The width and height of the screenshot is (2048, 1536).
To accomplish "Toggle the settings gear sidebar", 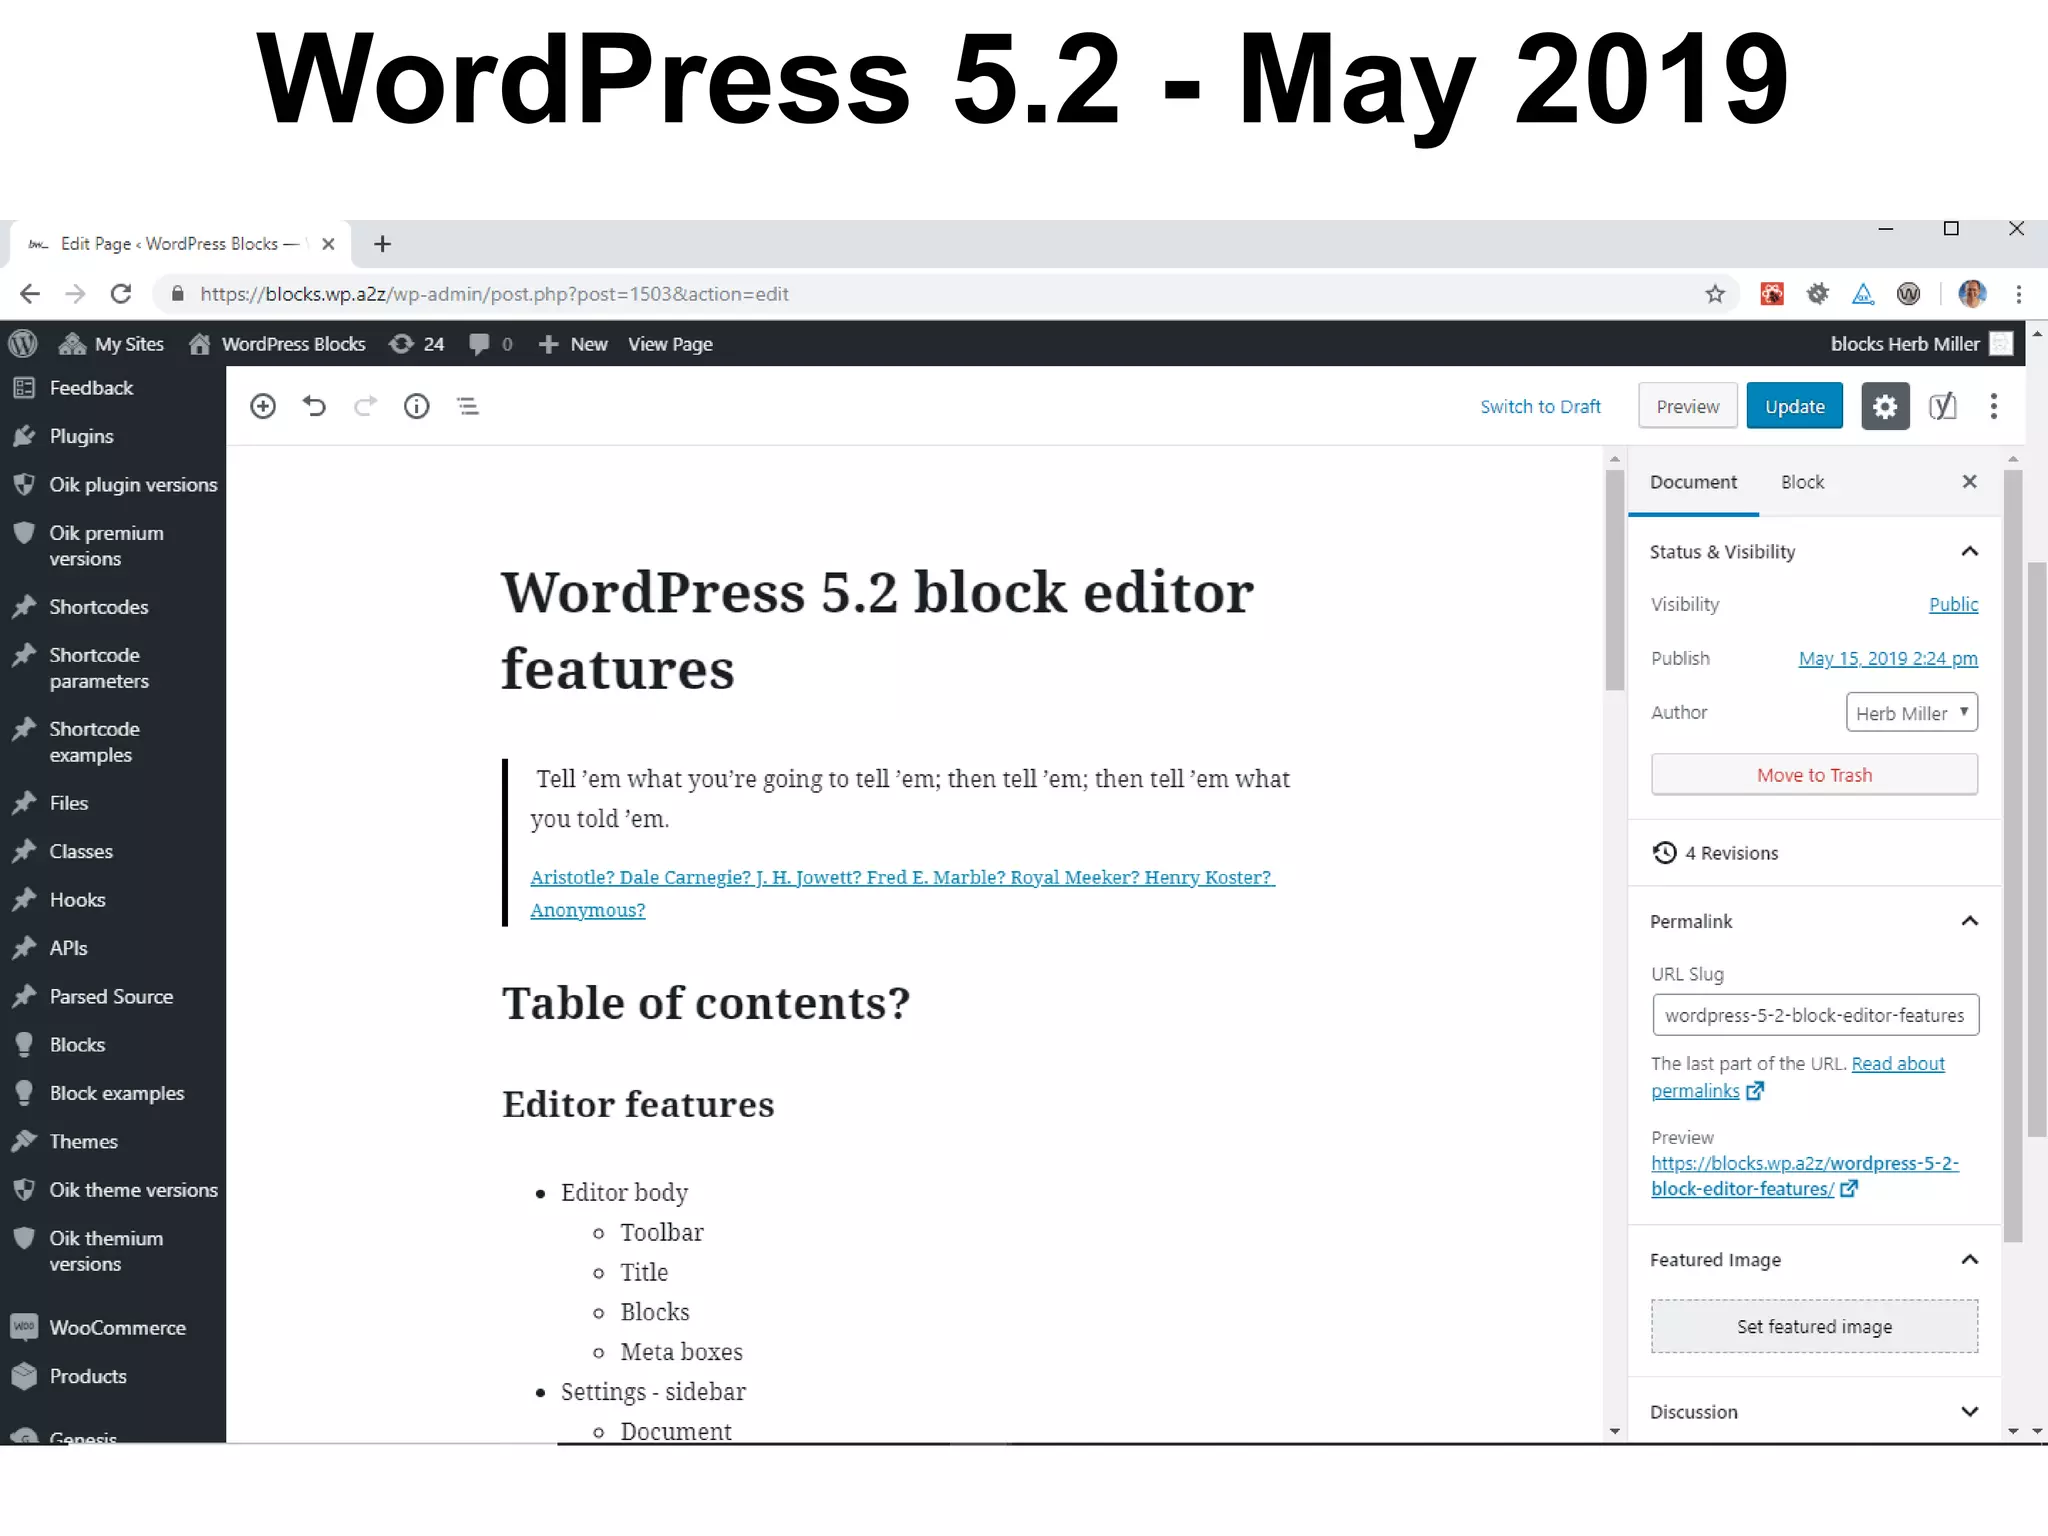I will coord(1885,406).
